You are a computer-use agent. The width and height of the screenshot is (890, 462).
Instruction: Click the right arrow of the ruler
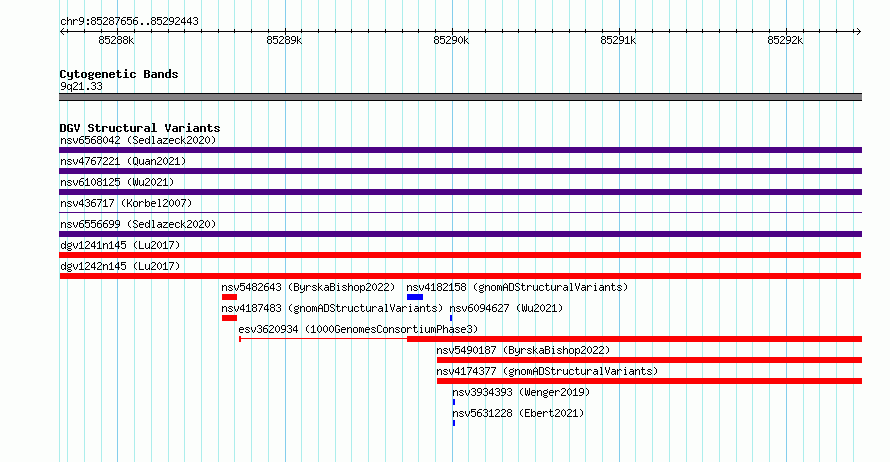pos(858,31)
